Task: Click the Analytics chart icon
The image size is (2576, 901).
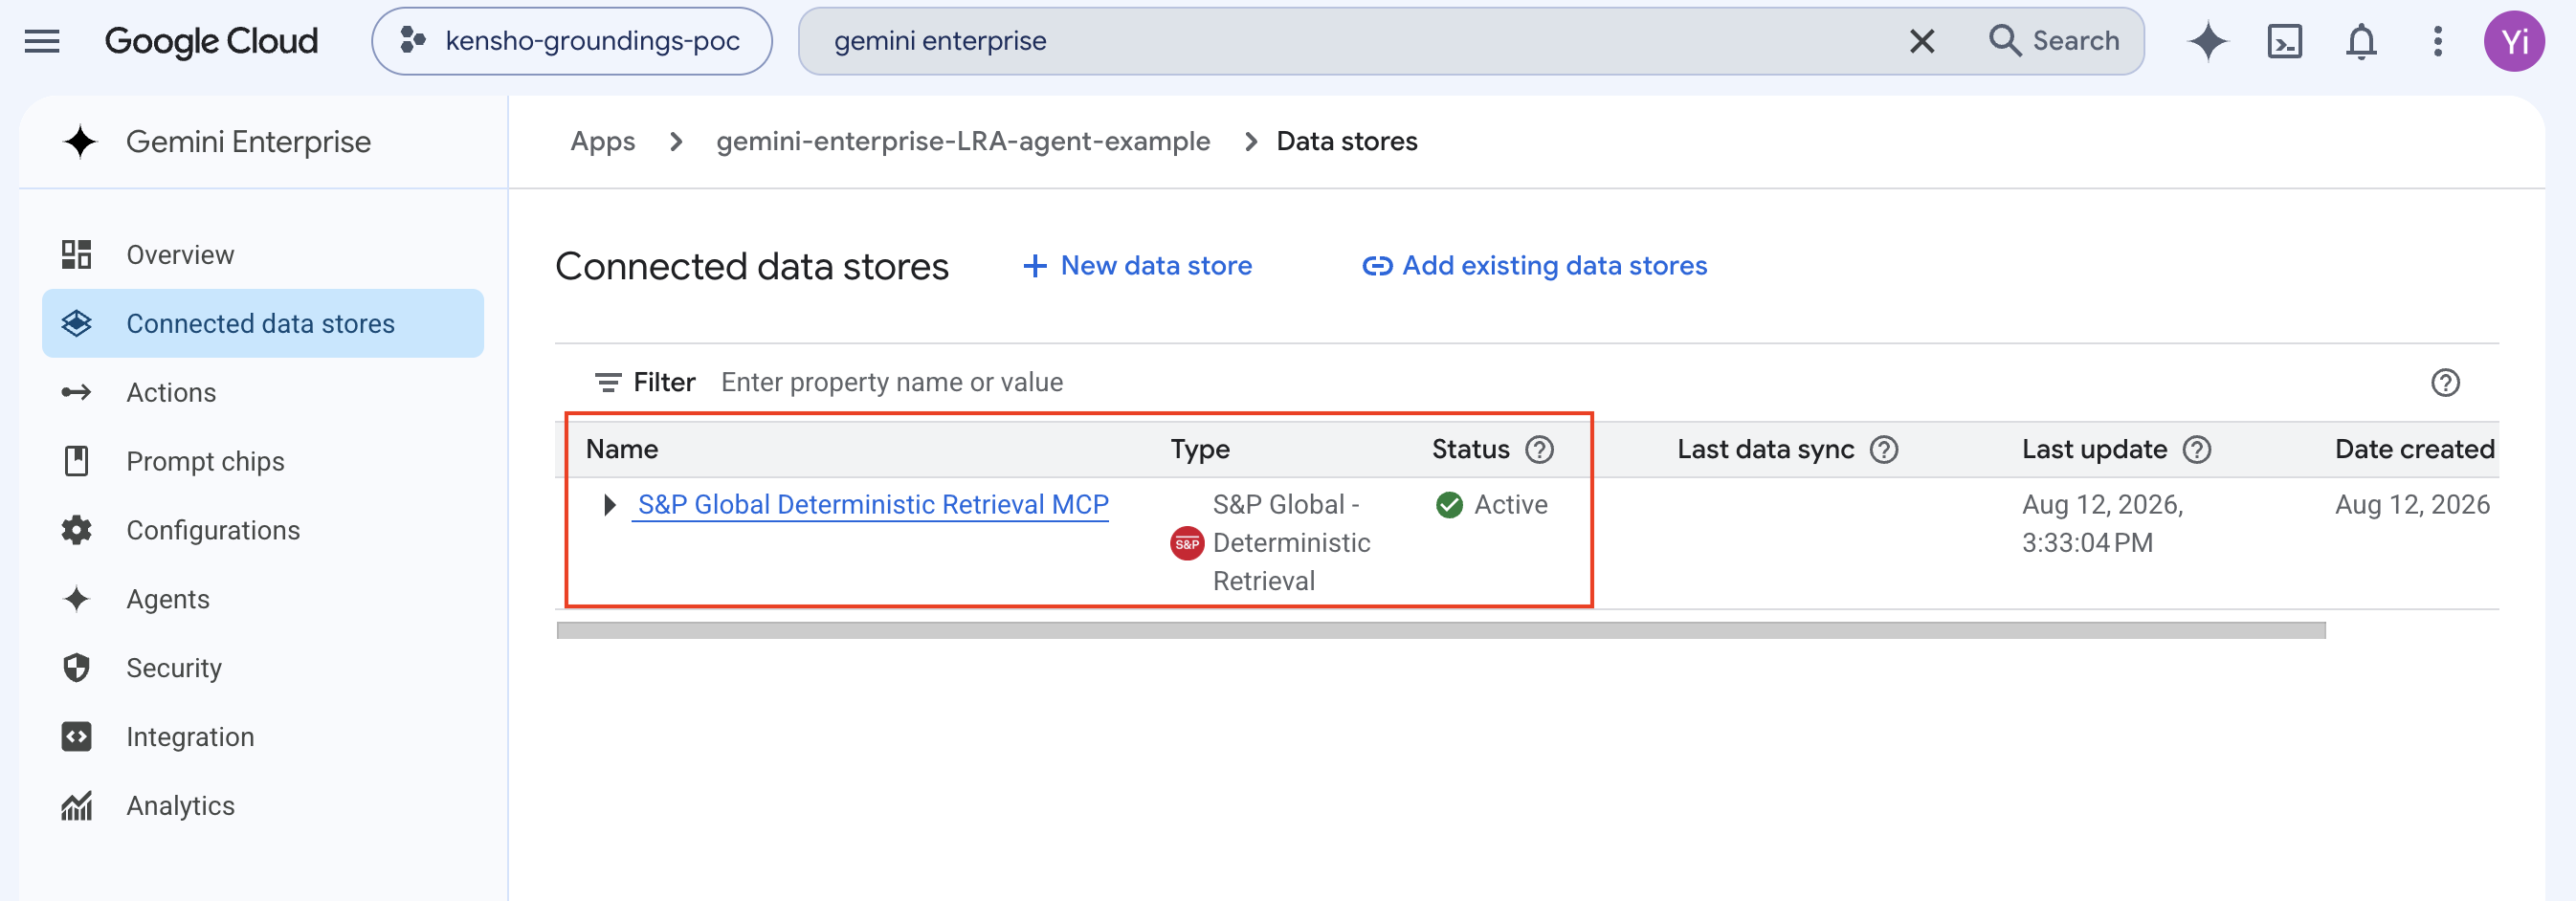Action: click(77, 805)
